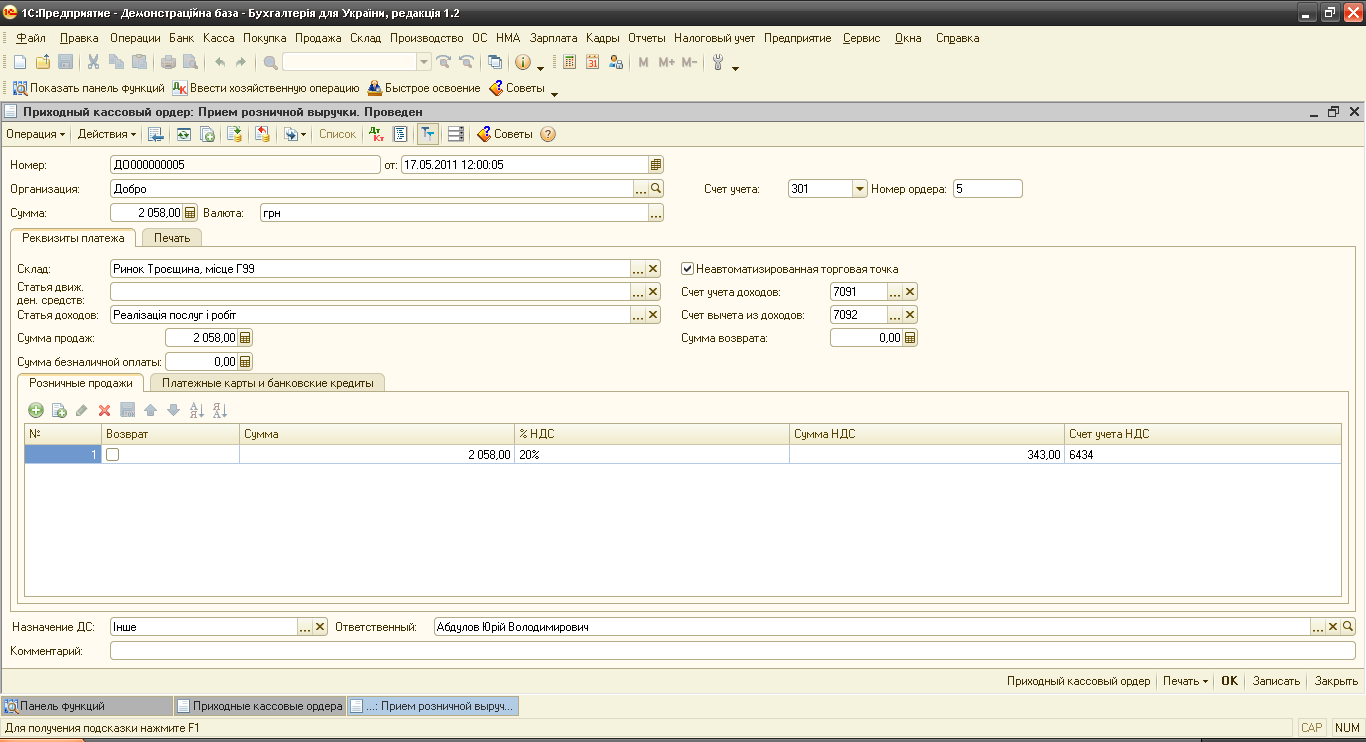Click the Номер field ДО000000005
The width and height of the screenshot is (1366, 742).
[245, 165]
